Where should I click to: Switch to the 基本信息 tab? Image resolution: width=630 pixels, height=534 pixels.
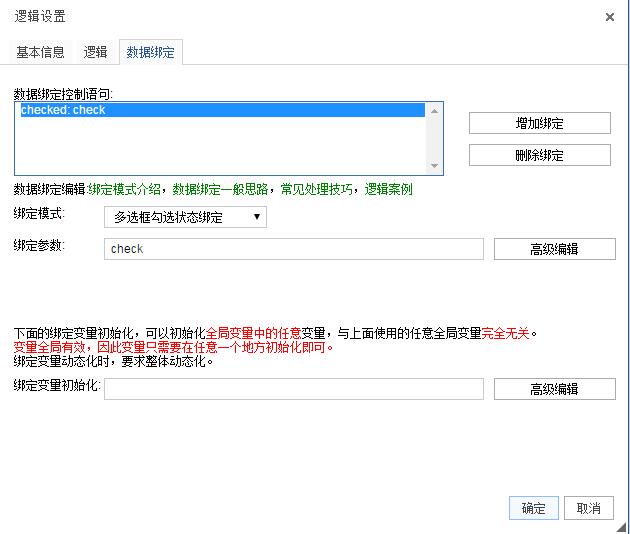pyautogui.click(x=40, y=52)
